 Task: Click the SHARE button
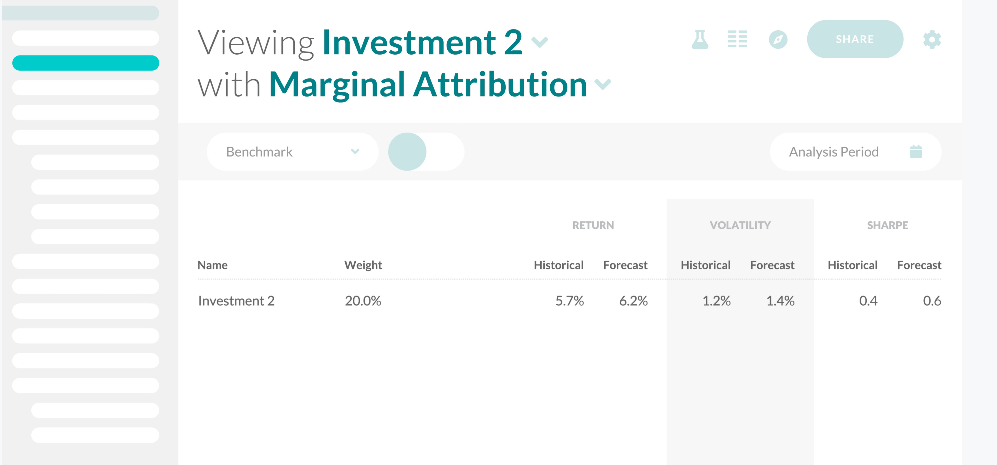pyautogui.click(x=854, y=39)
